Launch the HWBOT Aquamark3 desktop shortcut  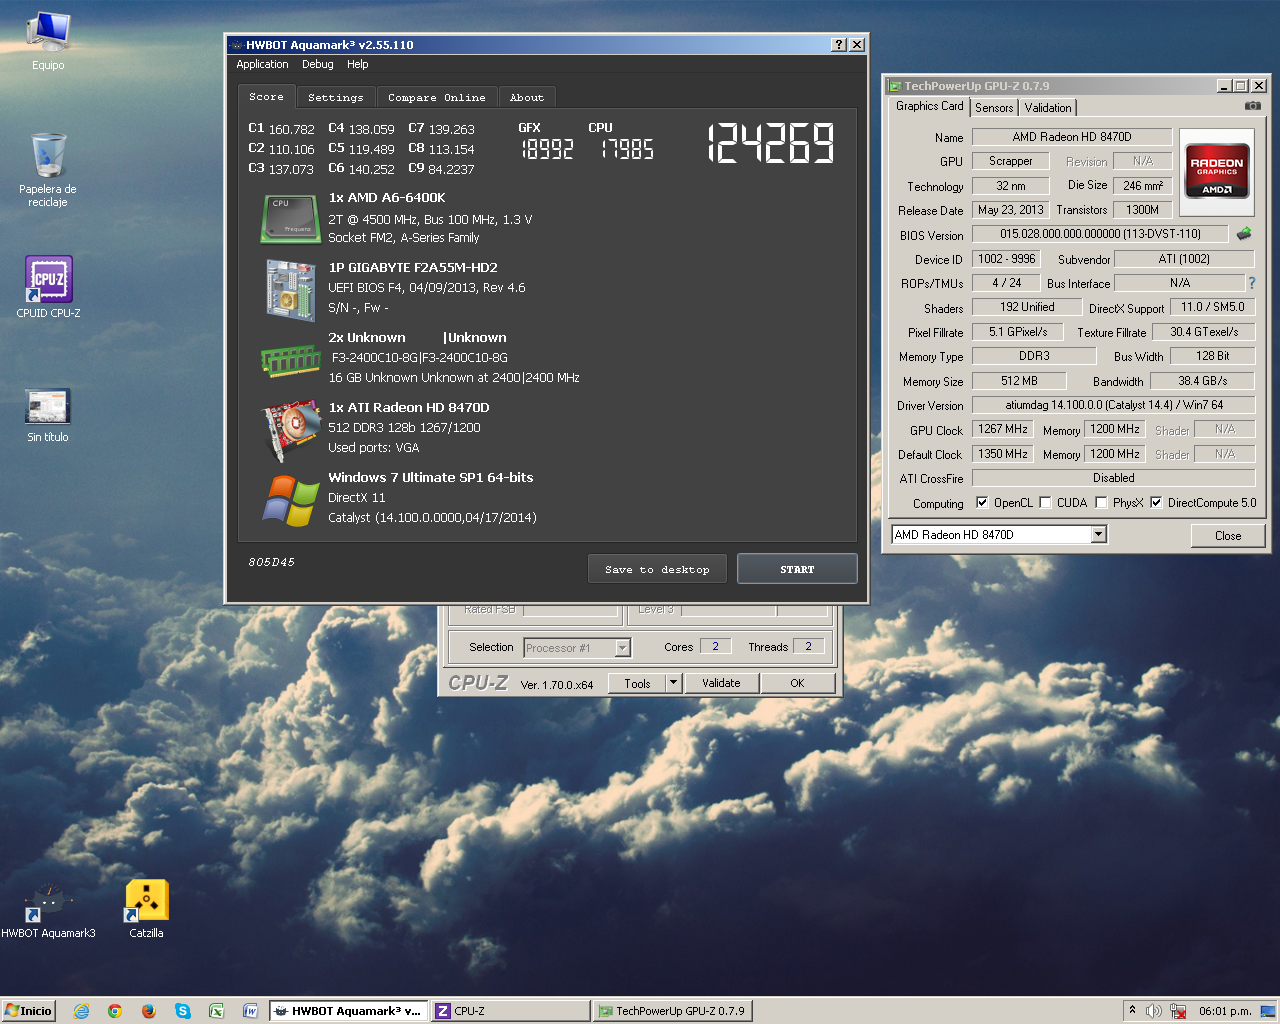click(48, 911)
